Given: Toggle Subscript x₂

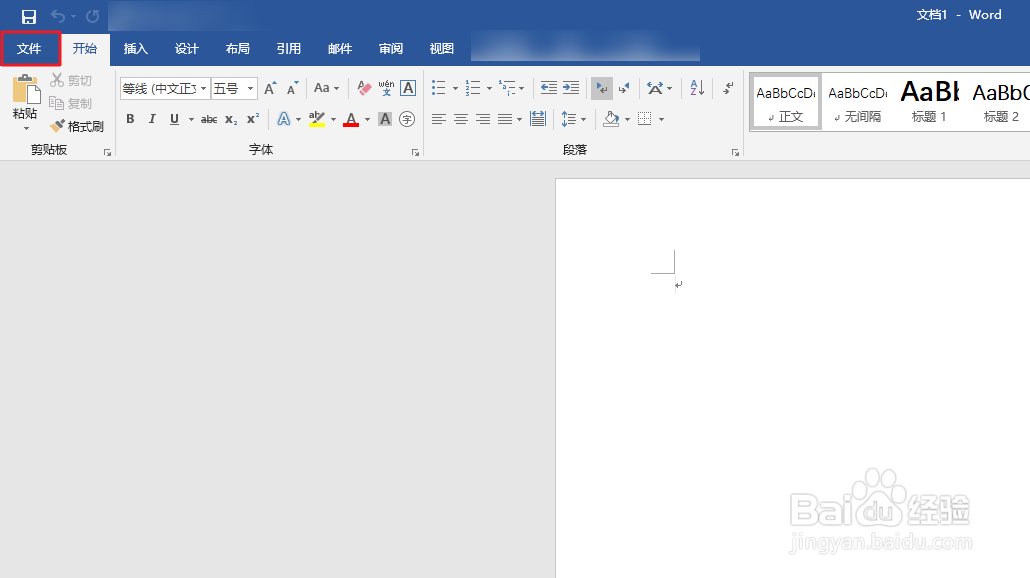Looking at the screenshot, I should tap(231, 120).
